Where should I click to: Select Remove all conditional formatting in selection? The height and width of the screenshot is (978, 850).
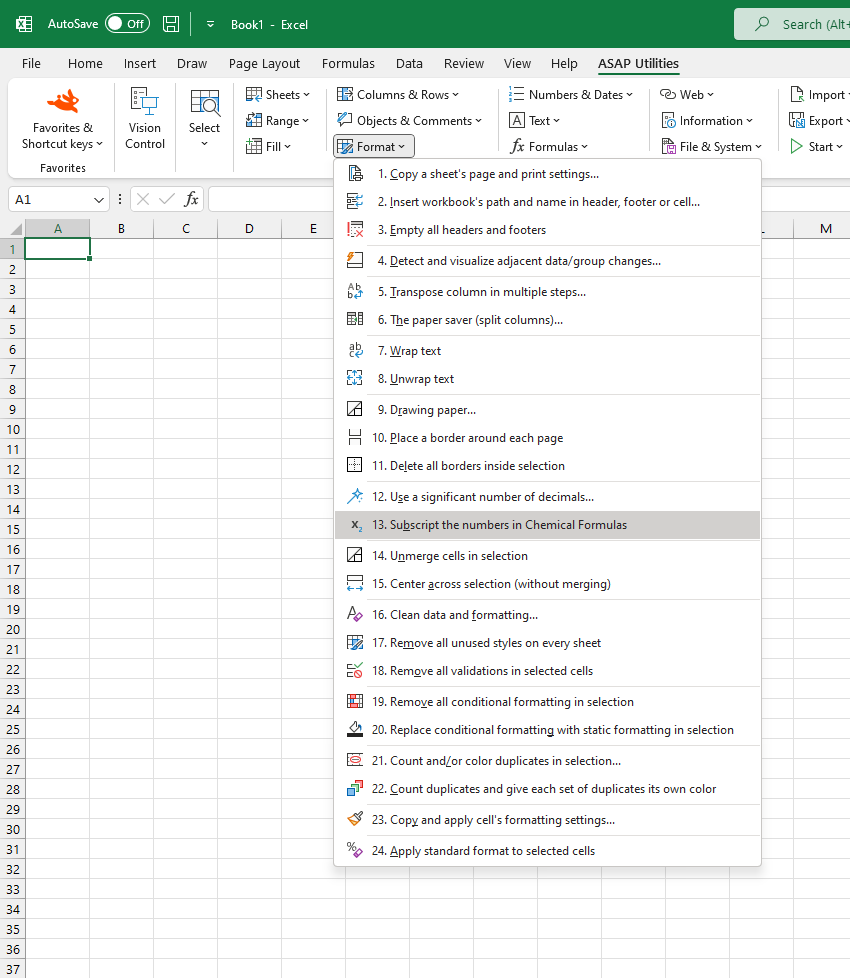point(548,702)
